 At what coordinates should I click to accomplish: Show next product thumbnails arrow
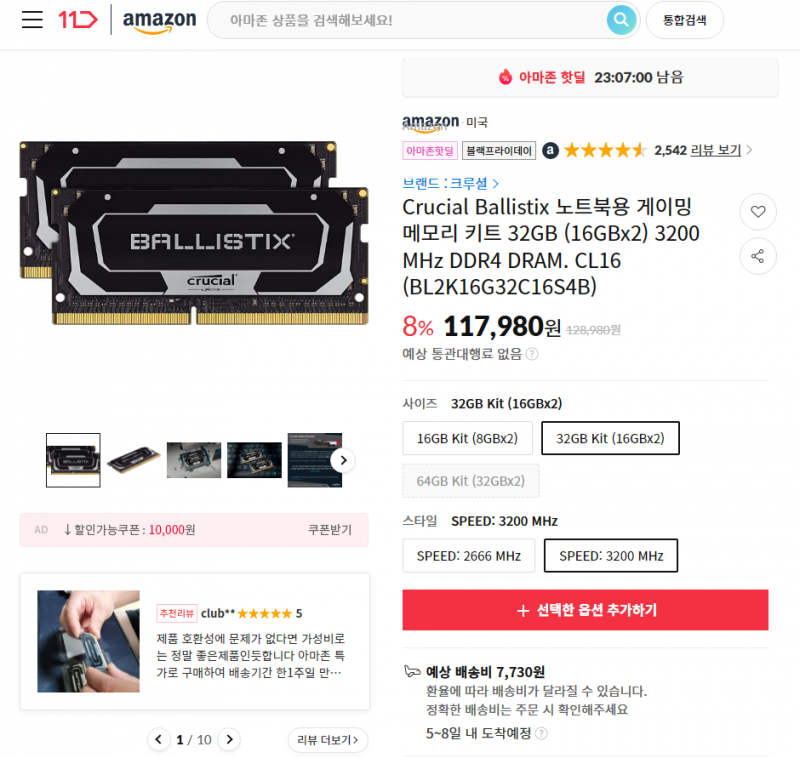click(x=343, y=460)
